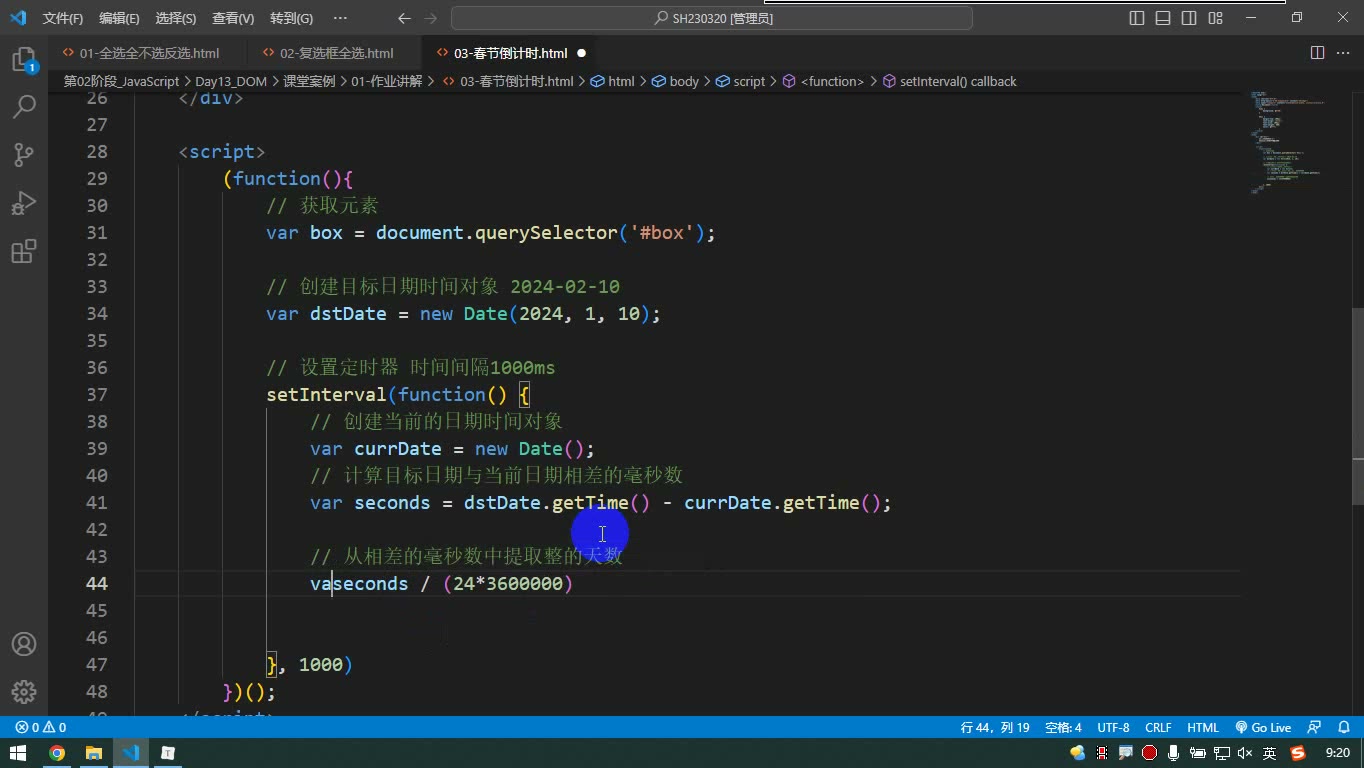Change language mode HTML in status bar
The image size is (1364, 768).
coord(1203,728)
